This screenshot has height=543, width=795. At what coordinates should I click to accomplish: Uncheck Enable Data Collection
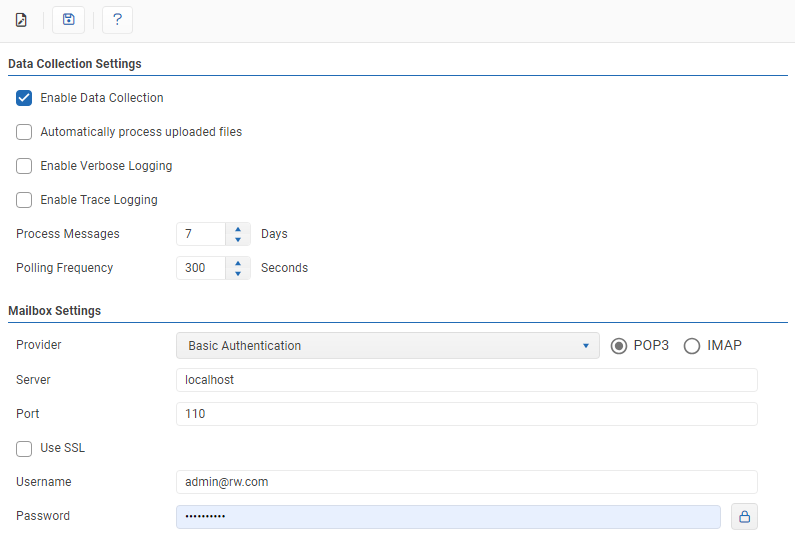(24, 98)
